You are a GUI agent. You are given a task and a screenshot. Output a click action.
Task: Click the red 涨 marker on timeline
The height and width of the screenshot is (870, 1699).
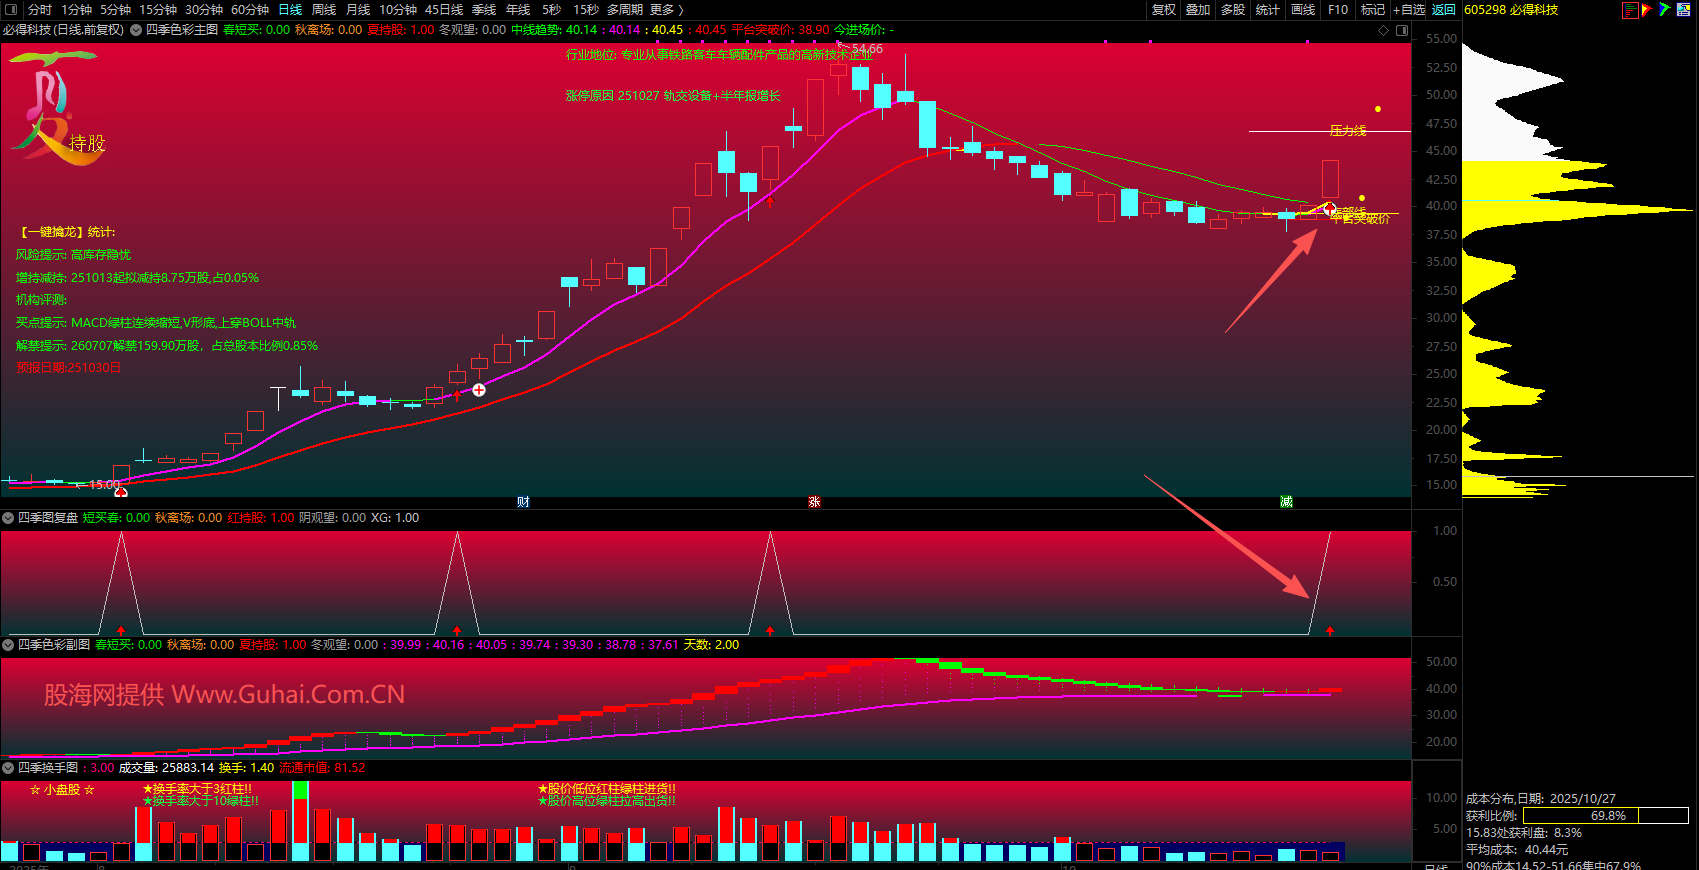click(x=814, y=502)
